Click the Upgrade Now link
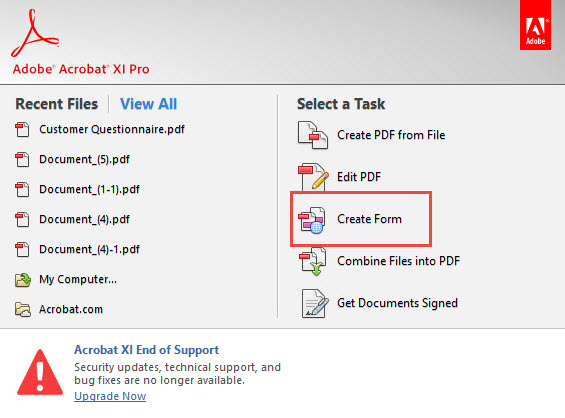Image resolution: width=565 pixels, height=418 pixels. (x=110, y=396)
